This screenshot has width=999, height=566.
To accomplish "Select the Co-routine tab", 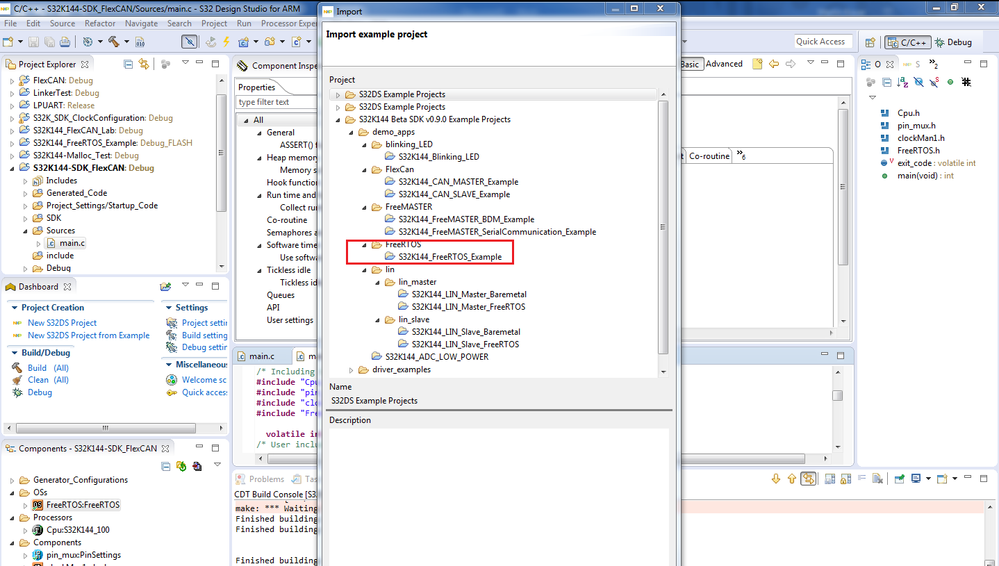I will click(x=708, y=156).
